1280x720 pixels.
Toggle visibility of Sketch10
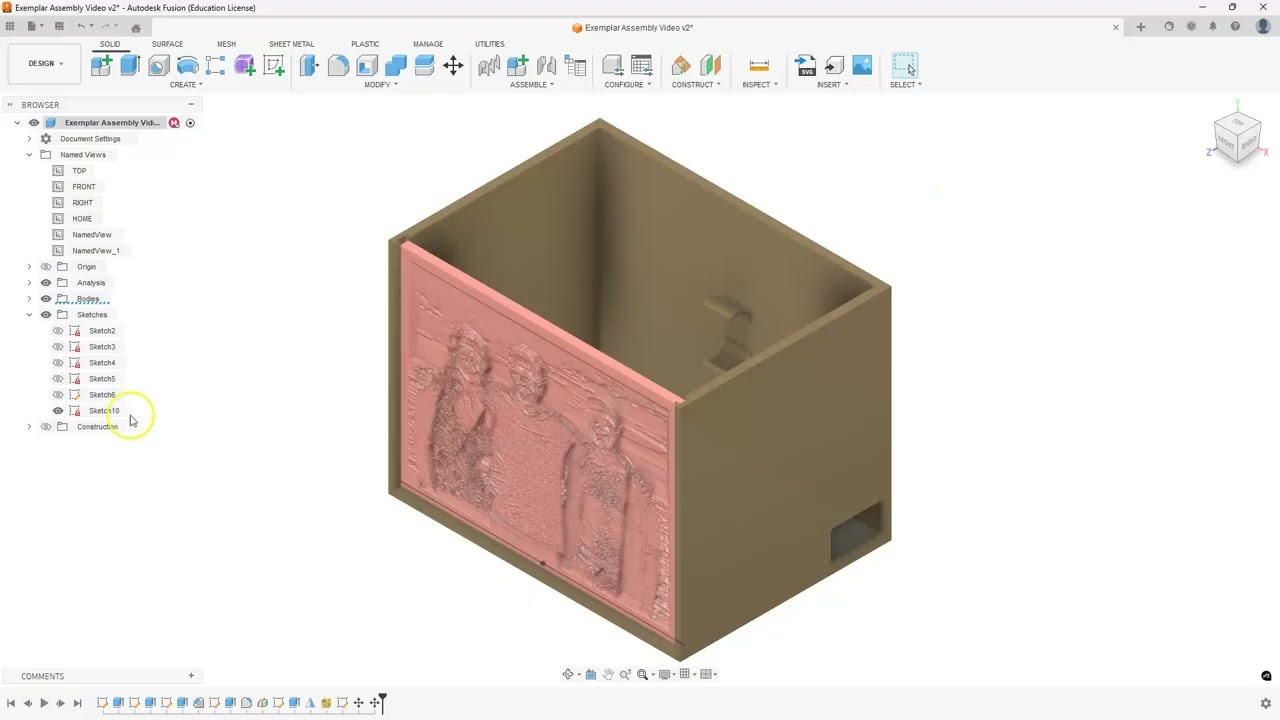58,411
